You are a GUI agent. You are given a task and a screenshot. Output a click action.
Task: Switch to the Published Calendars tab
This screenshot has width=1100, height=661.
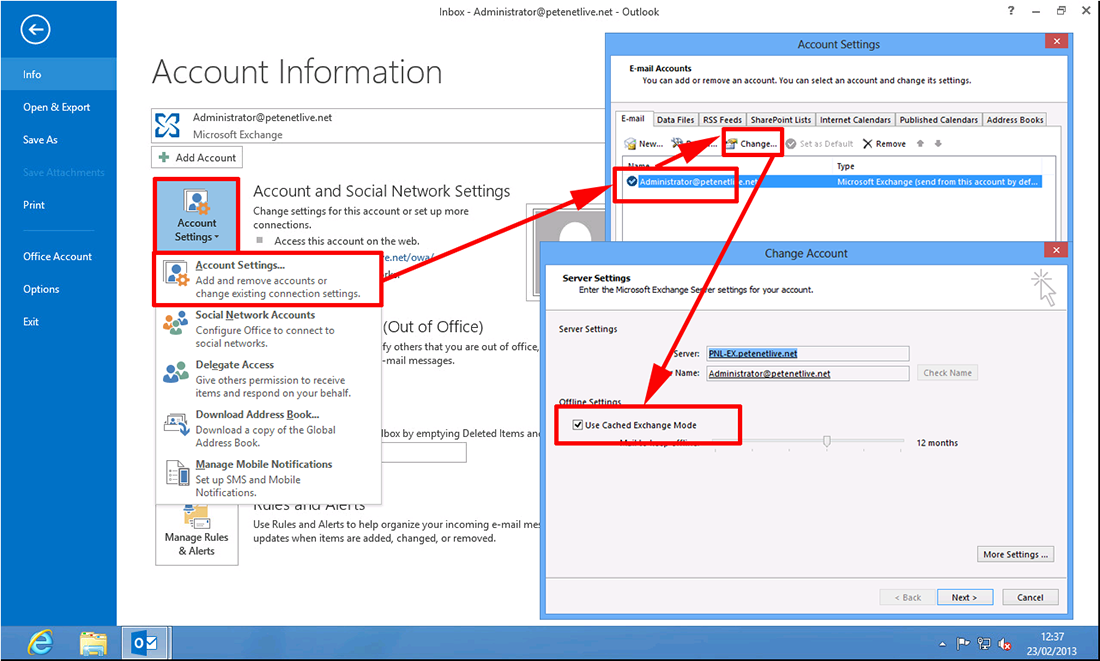(x=939, y=120)
